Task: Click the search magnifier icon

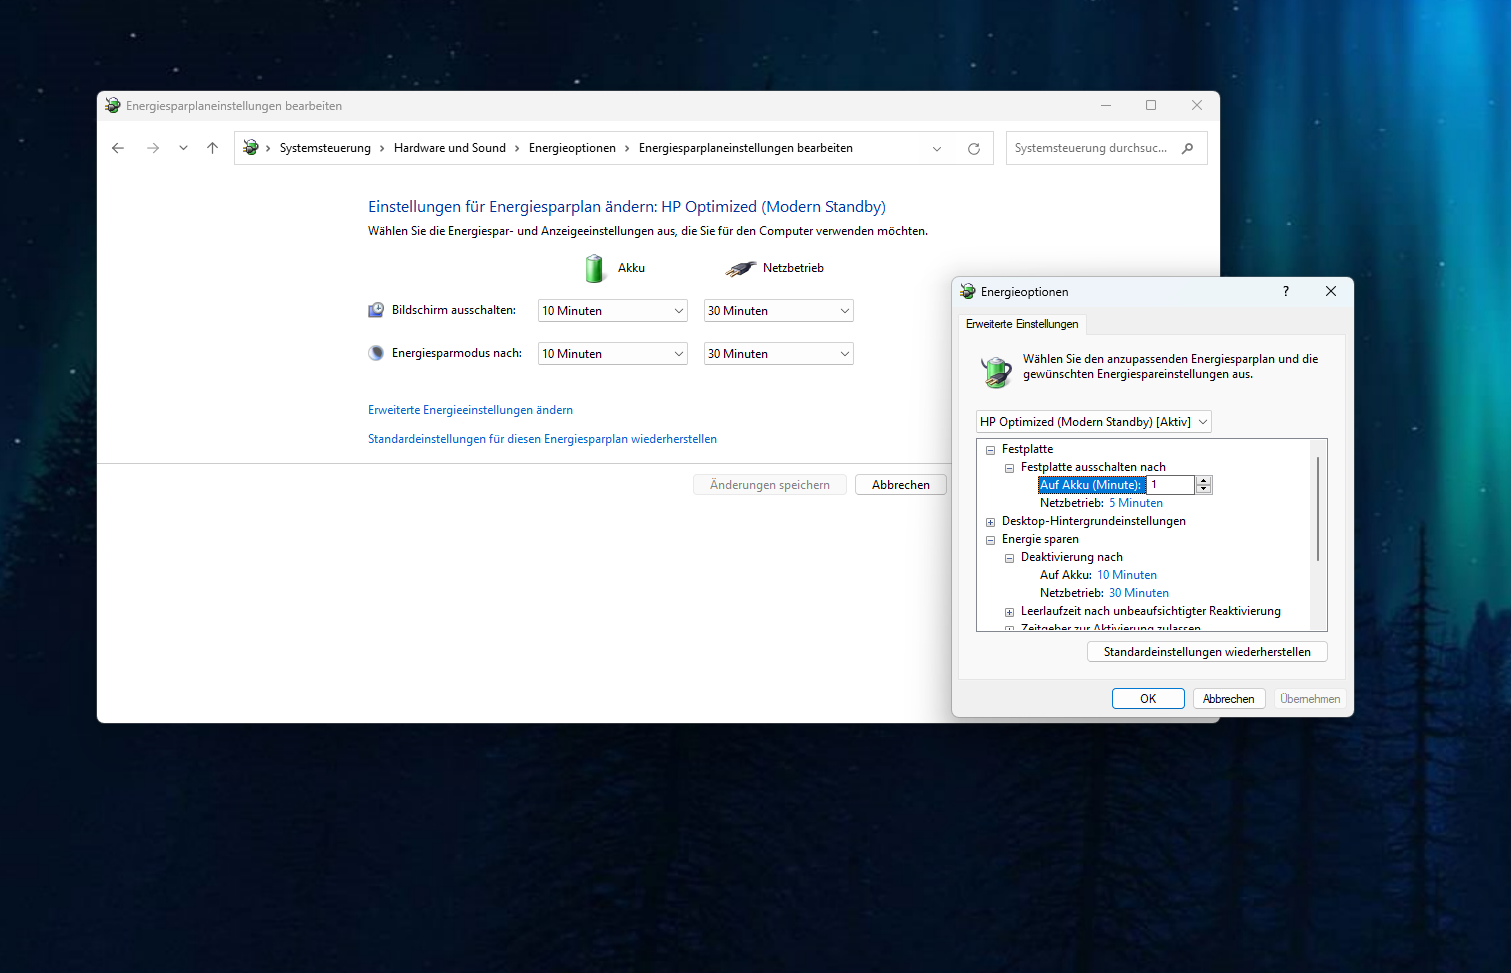Action: click(1187, 148)
